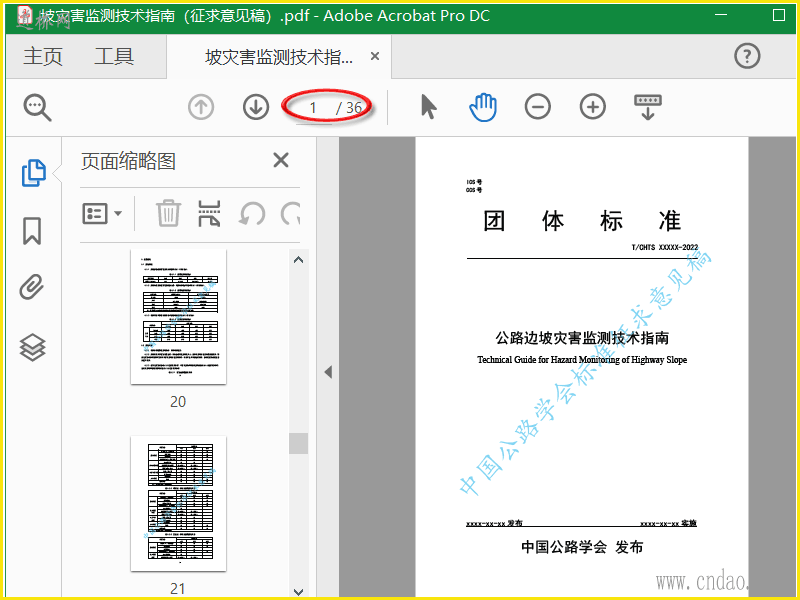Click the current page number field
Viewport: 800px width, 600px height.
[x=313, y=108]
